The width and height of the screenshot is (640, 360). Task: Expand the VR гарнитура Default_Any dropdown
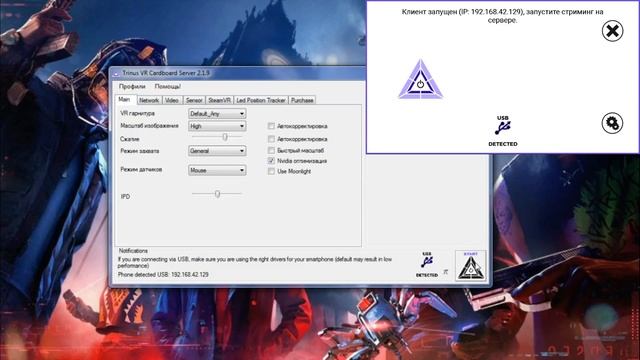tap(217, 113)
